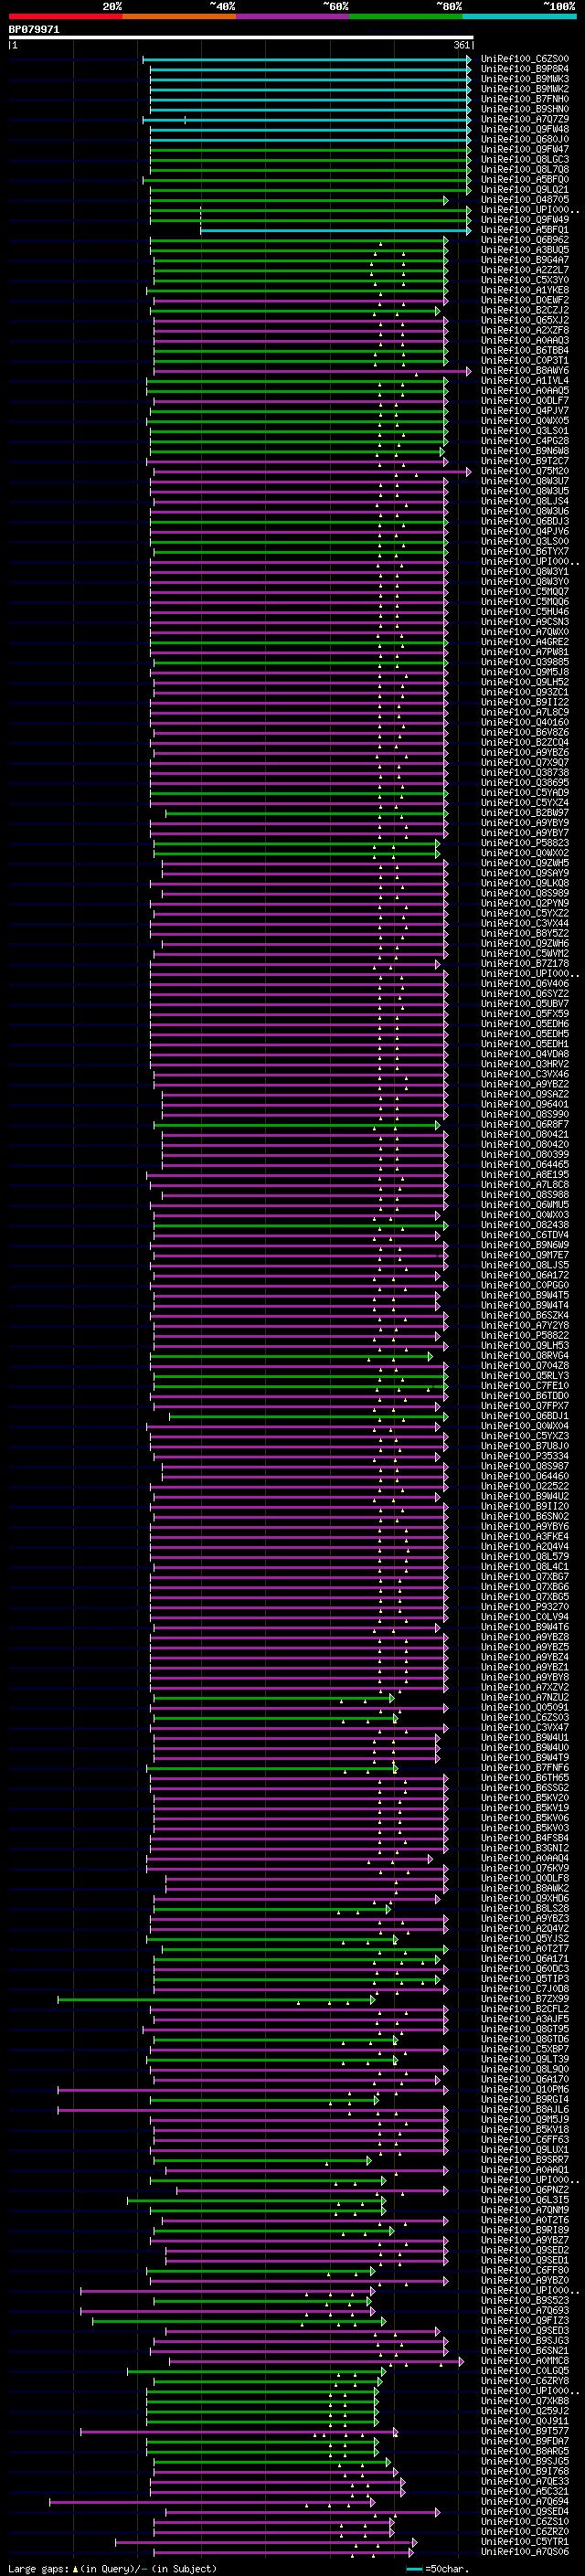Click hit label UniRef100_B8AJL6
Image resolution: width=585 pixels, height=2576 pixels.
tap(525, 2109)
